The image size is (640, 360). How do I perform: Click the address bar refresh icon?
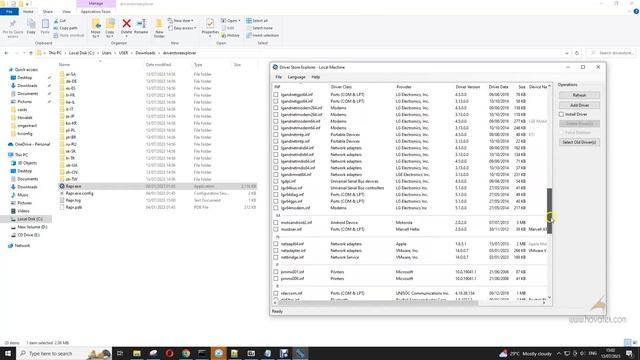pyautogui.click(x=577, y=53)
